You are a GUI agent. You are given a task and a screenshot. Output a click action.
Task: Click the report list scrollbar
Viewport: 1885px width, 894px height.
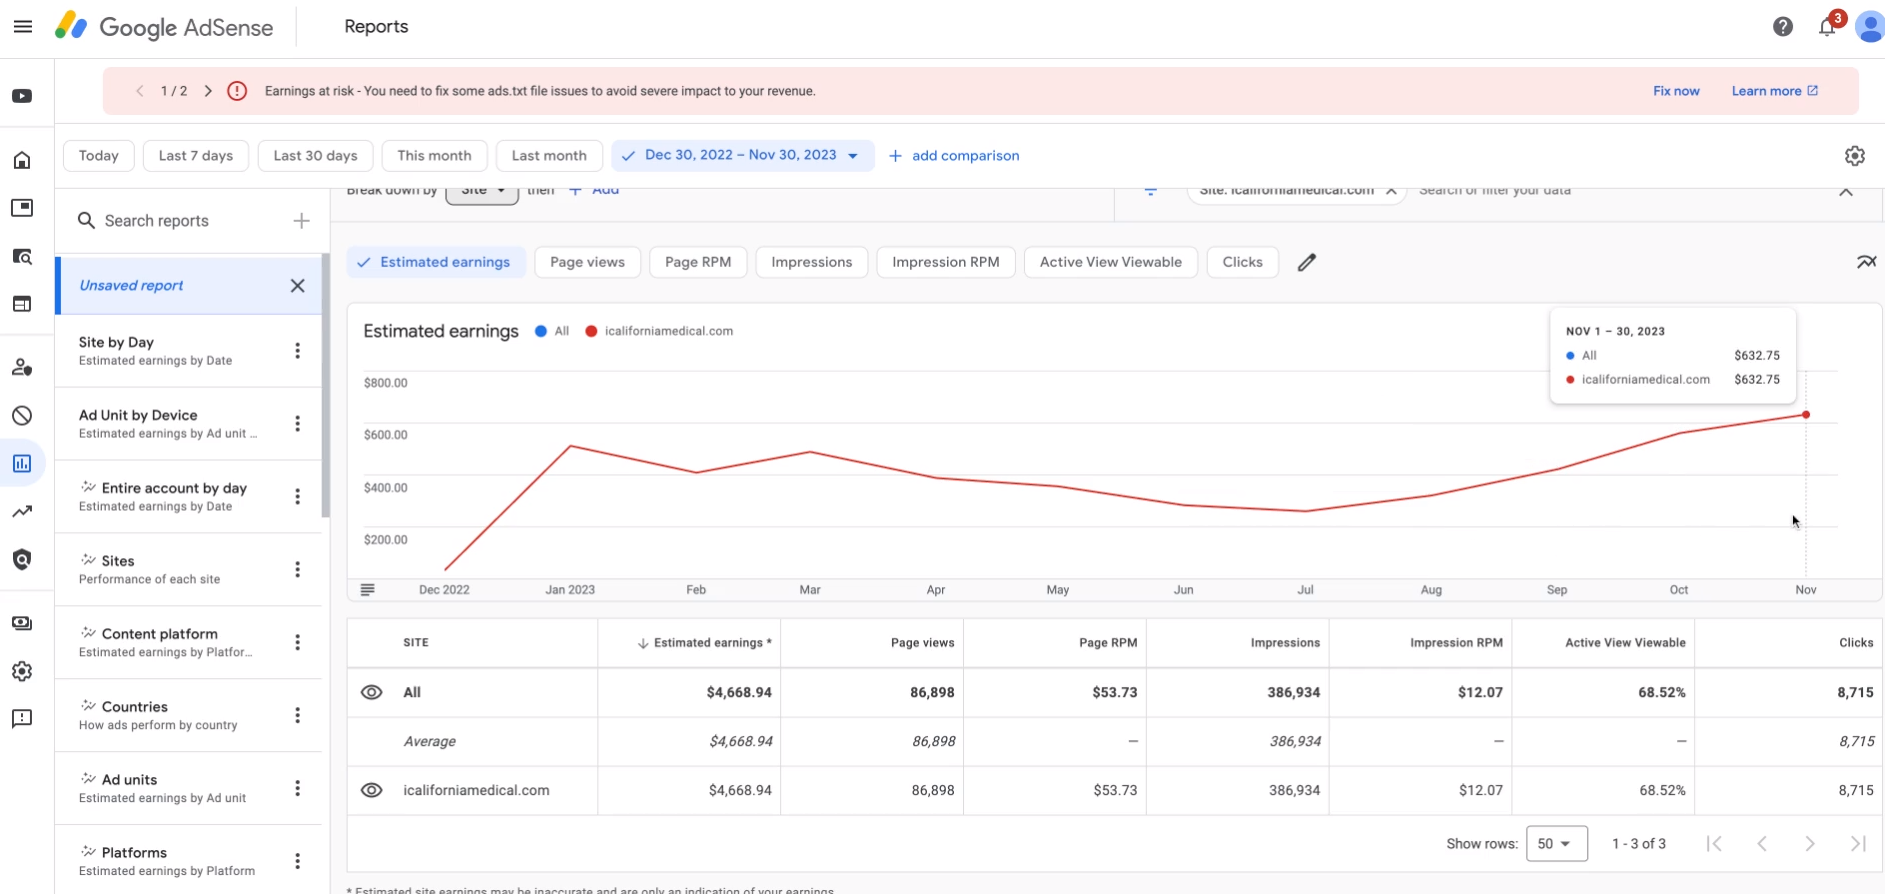click(x=325, y=386)
